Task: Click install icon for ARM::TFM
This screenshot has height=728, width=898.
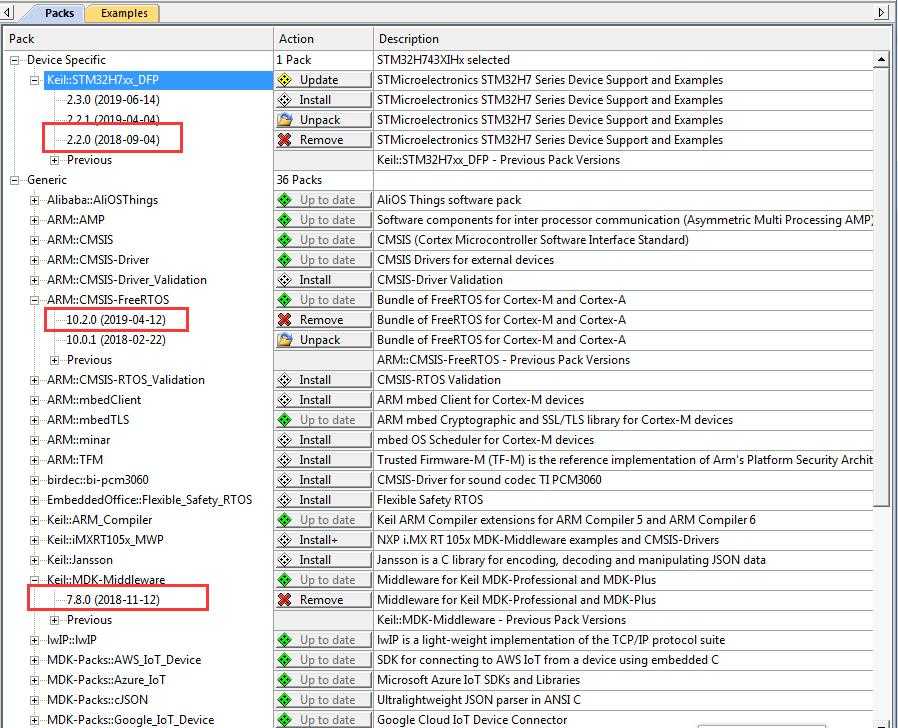Action: [x=285, y=460]
